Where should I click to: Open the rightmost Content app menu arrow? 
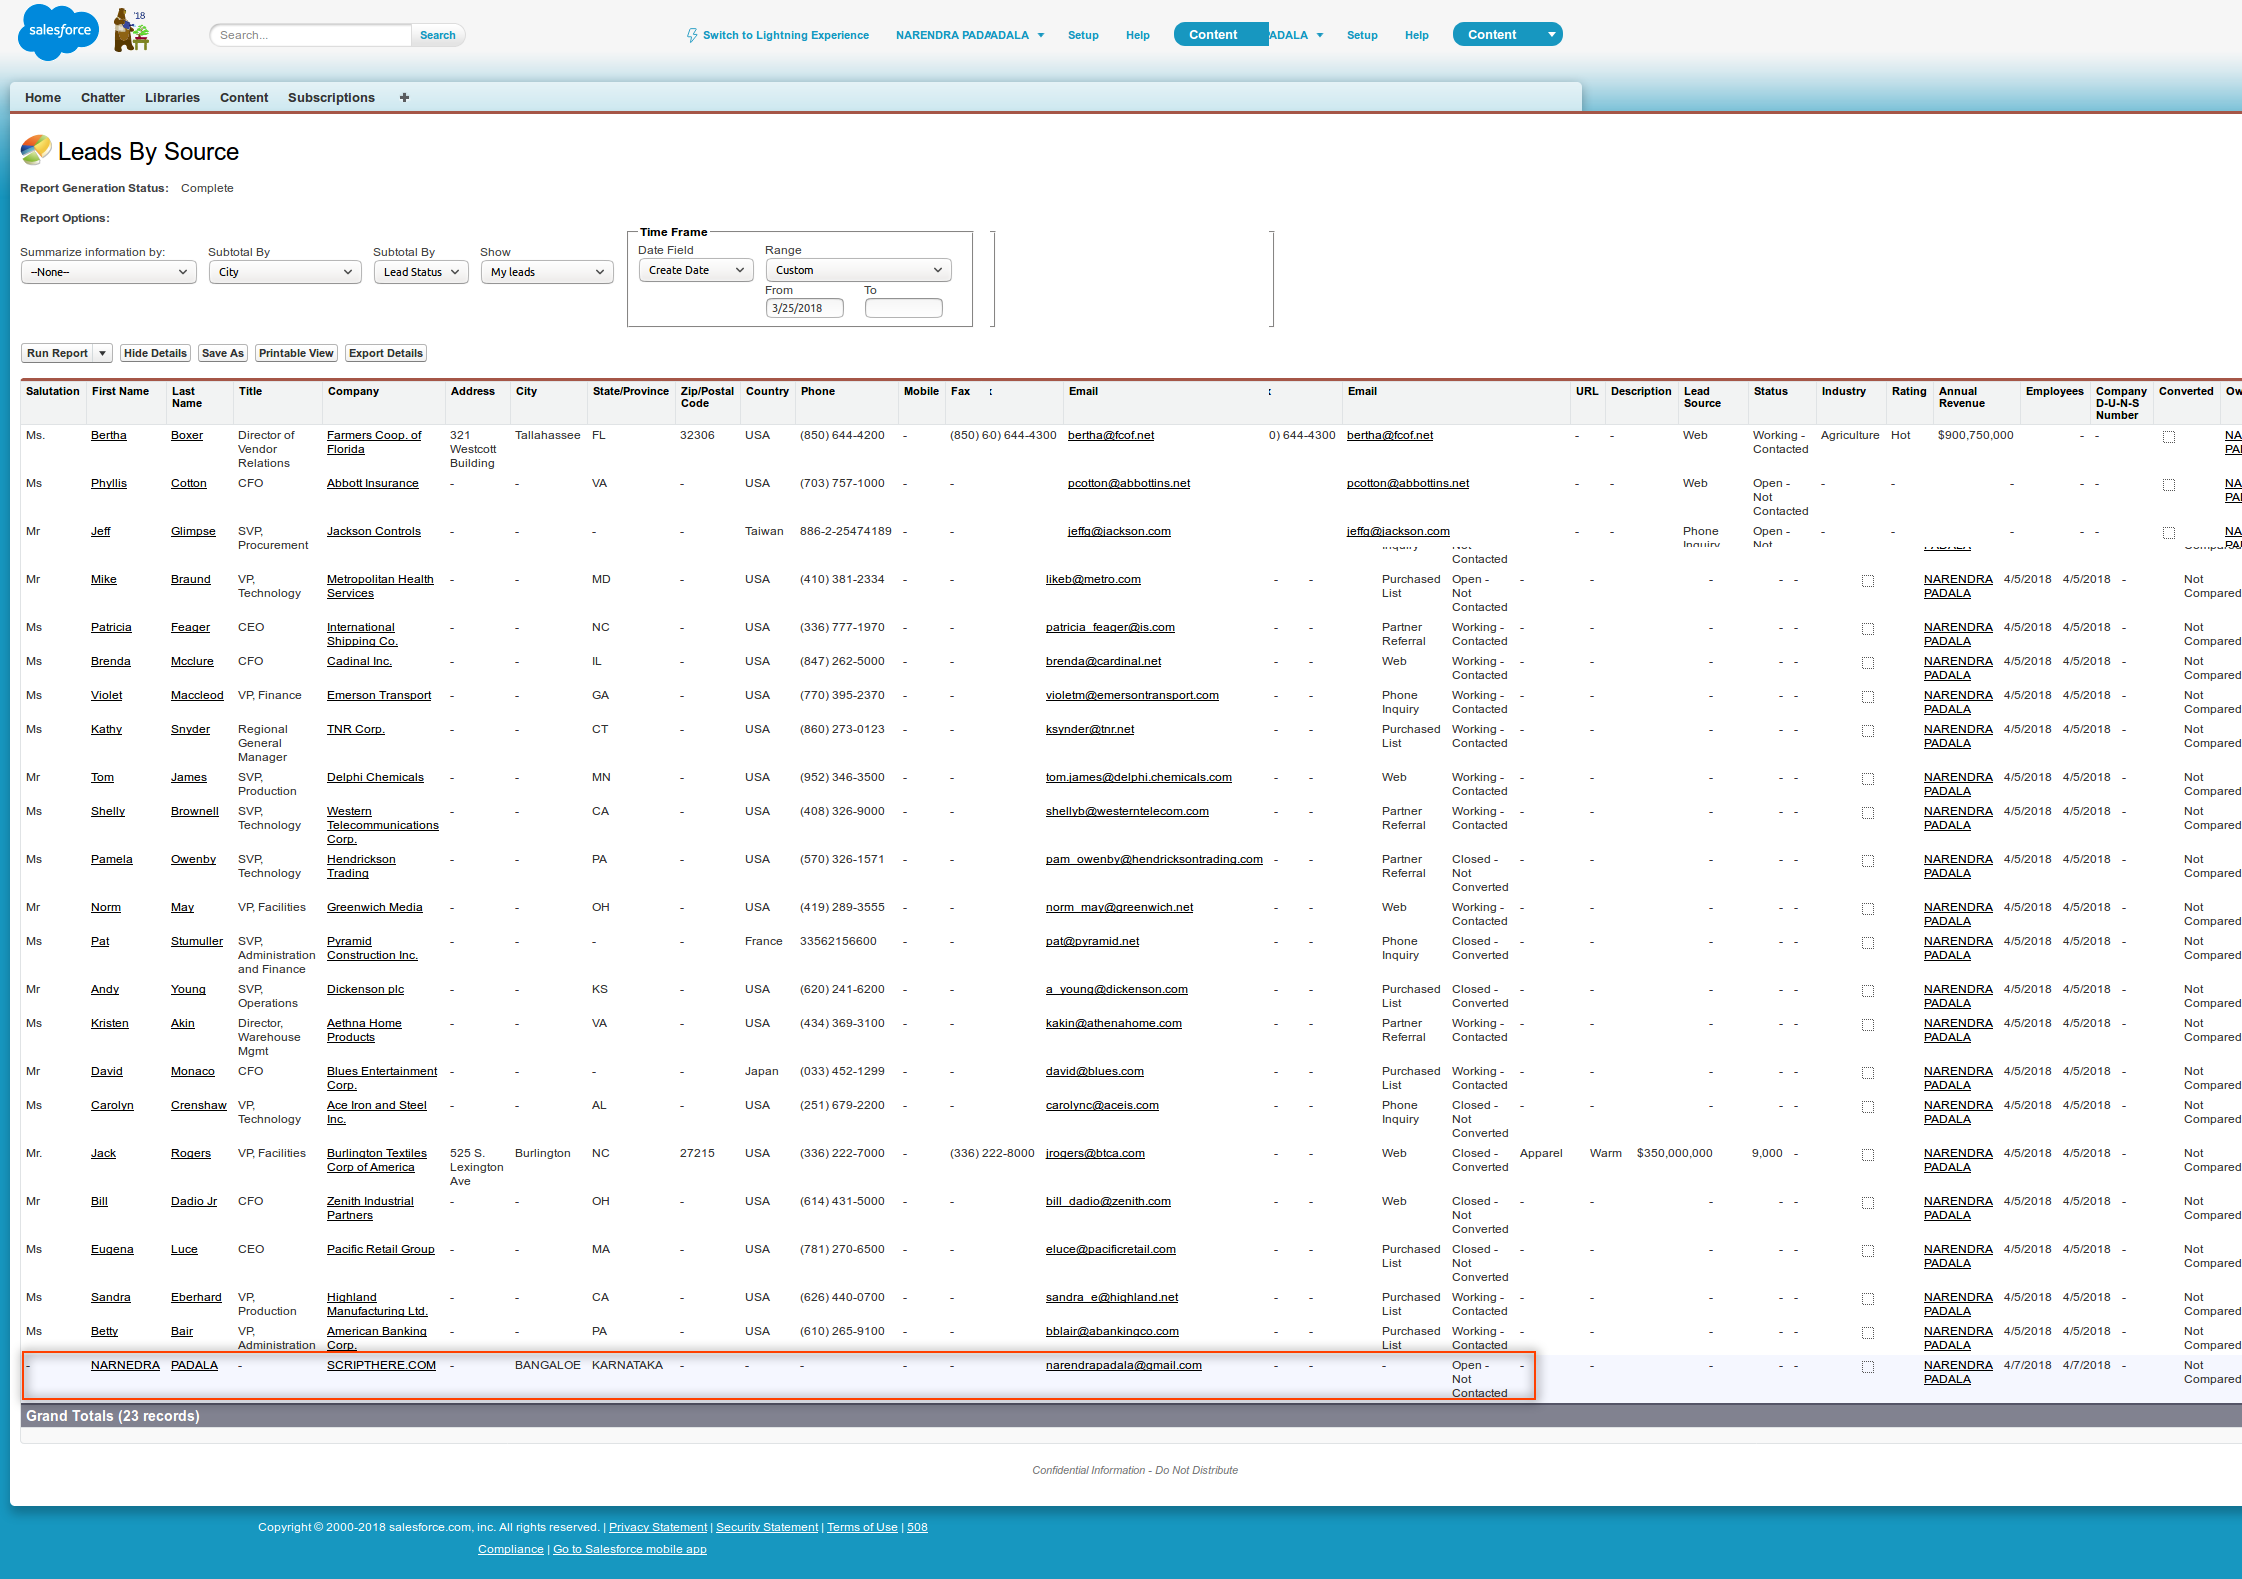point(1551,35)
